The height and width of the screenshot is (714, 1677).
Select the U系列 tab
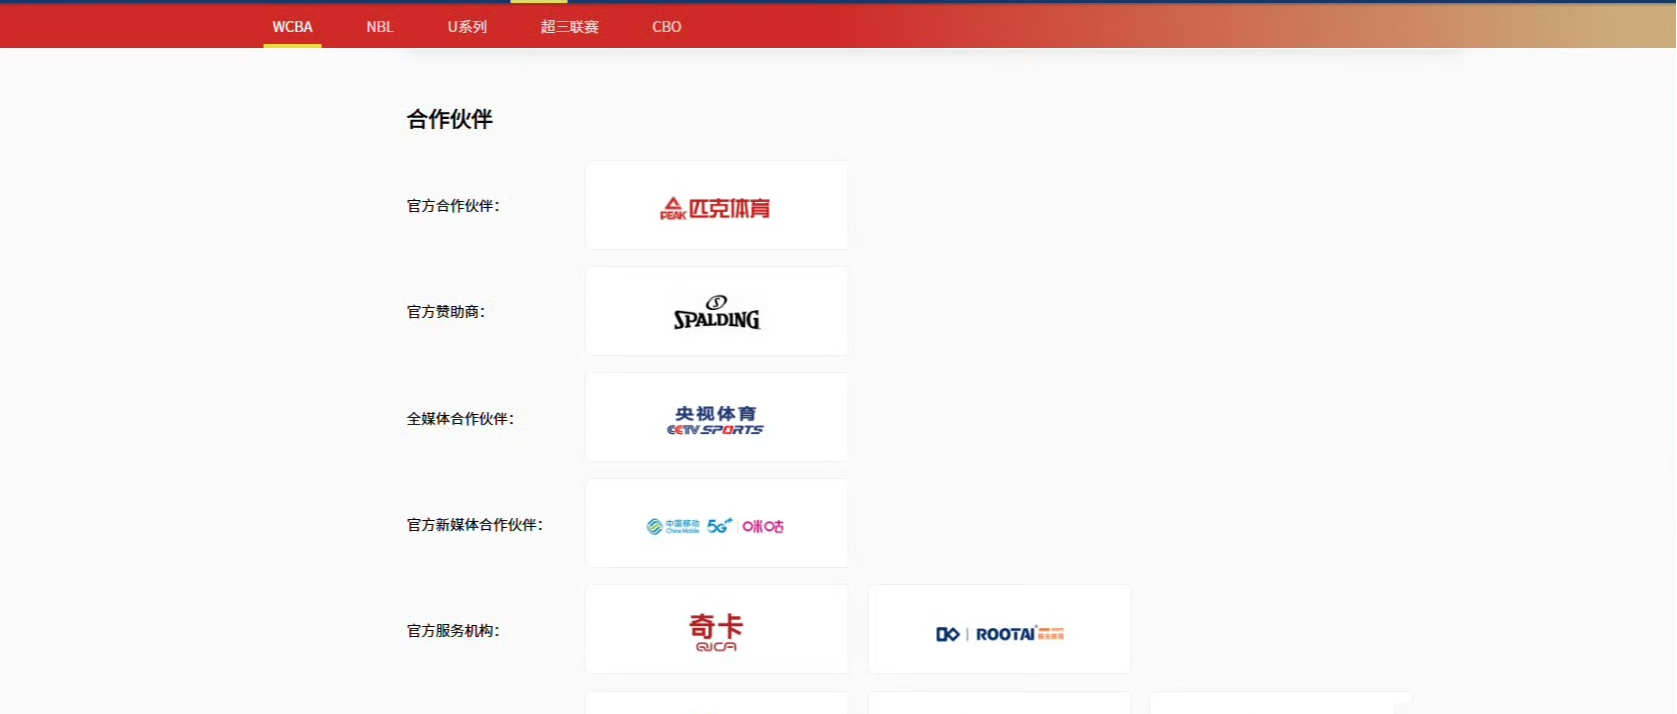467,27
